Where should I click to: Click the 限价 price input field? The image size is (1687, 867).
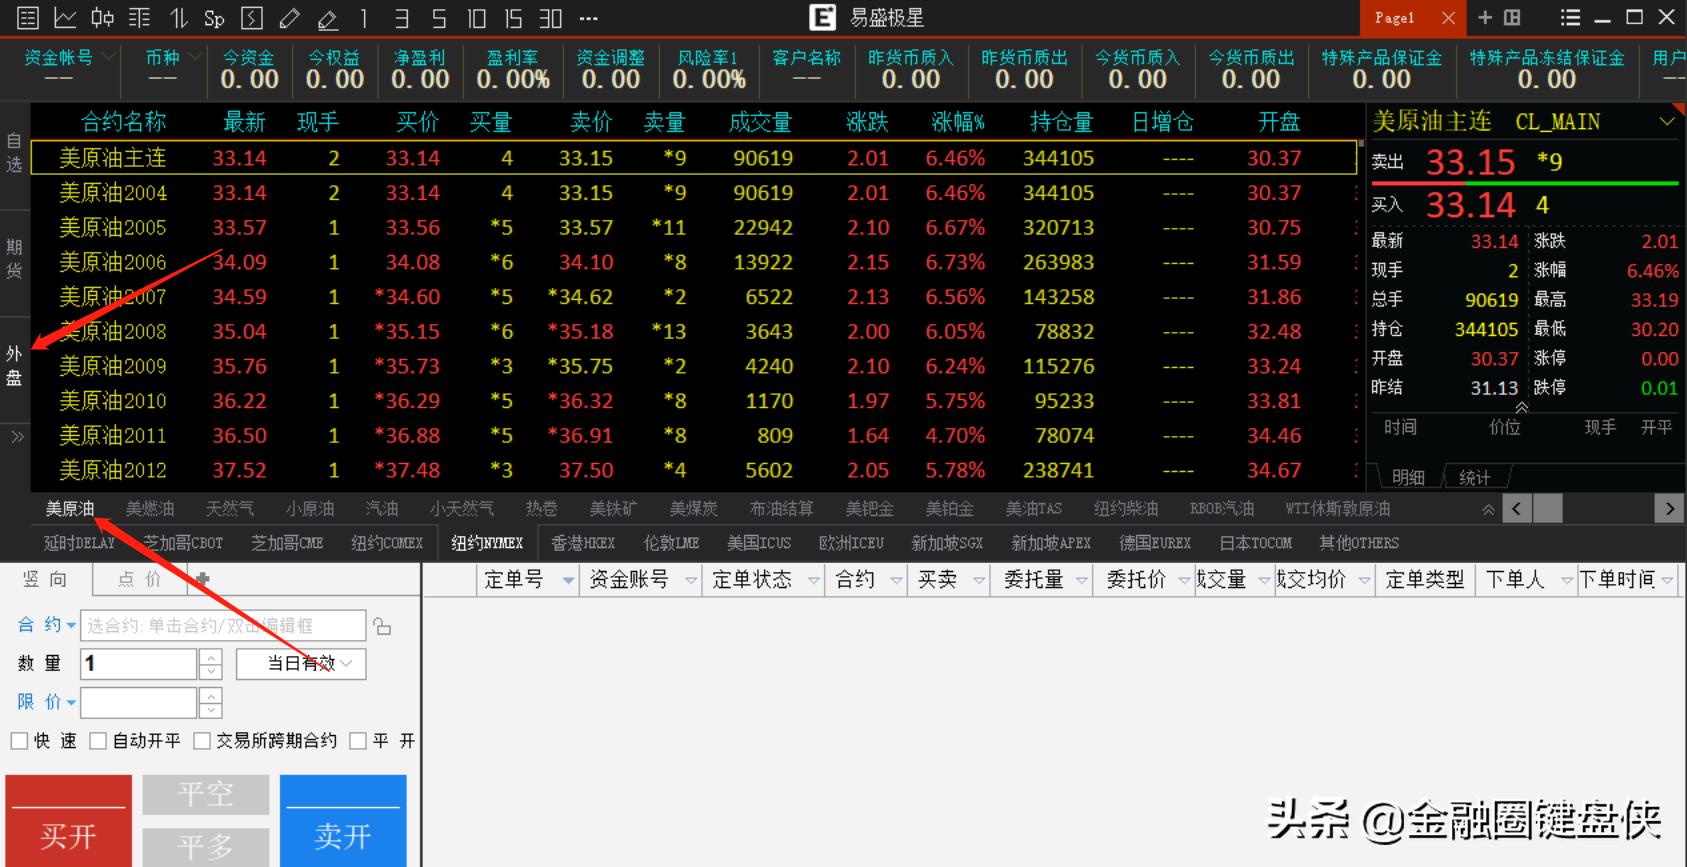(138, 702)
